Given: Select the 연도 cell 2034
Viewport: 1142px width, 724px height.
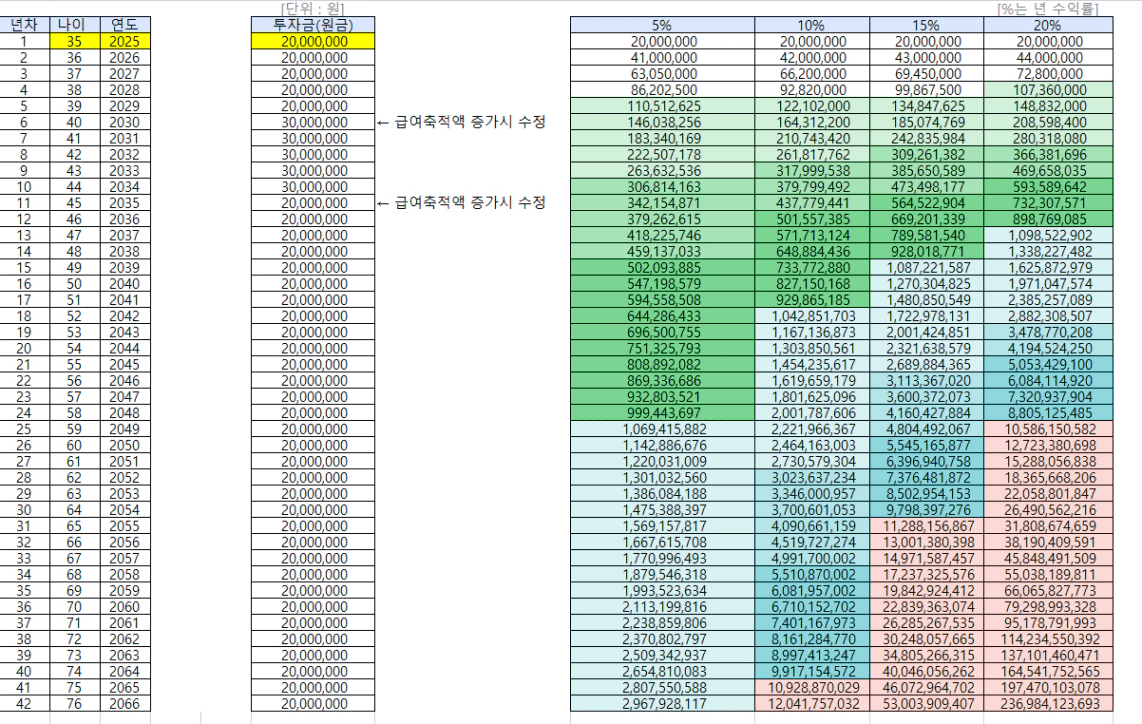Looking at the screenshot, I should tap(125, 187).
